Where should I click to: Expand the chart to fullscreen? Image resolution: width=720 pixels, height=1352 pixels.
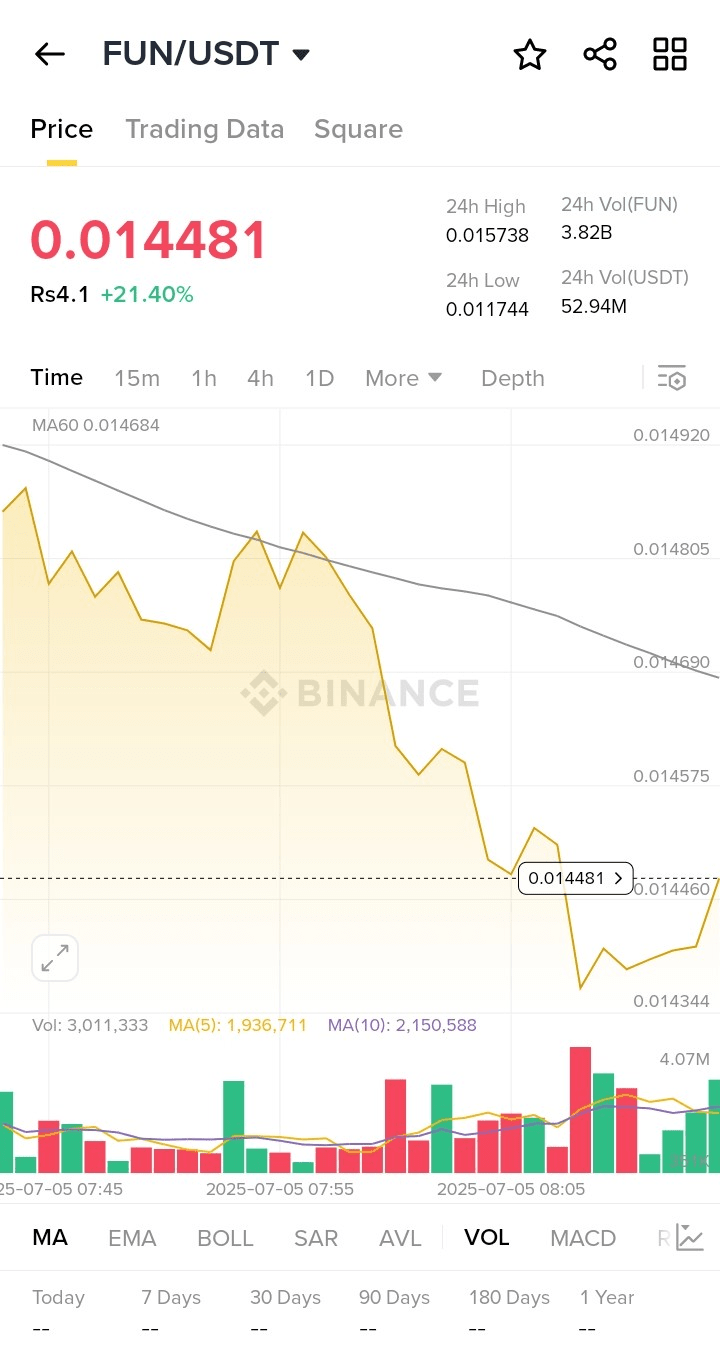coord(55,958)
